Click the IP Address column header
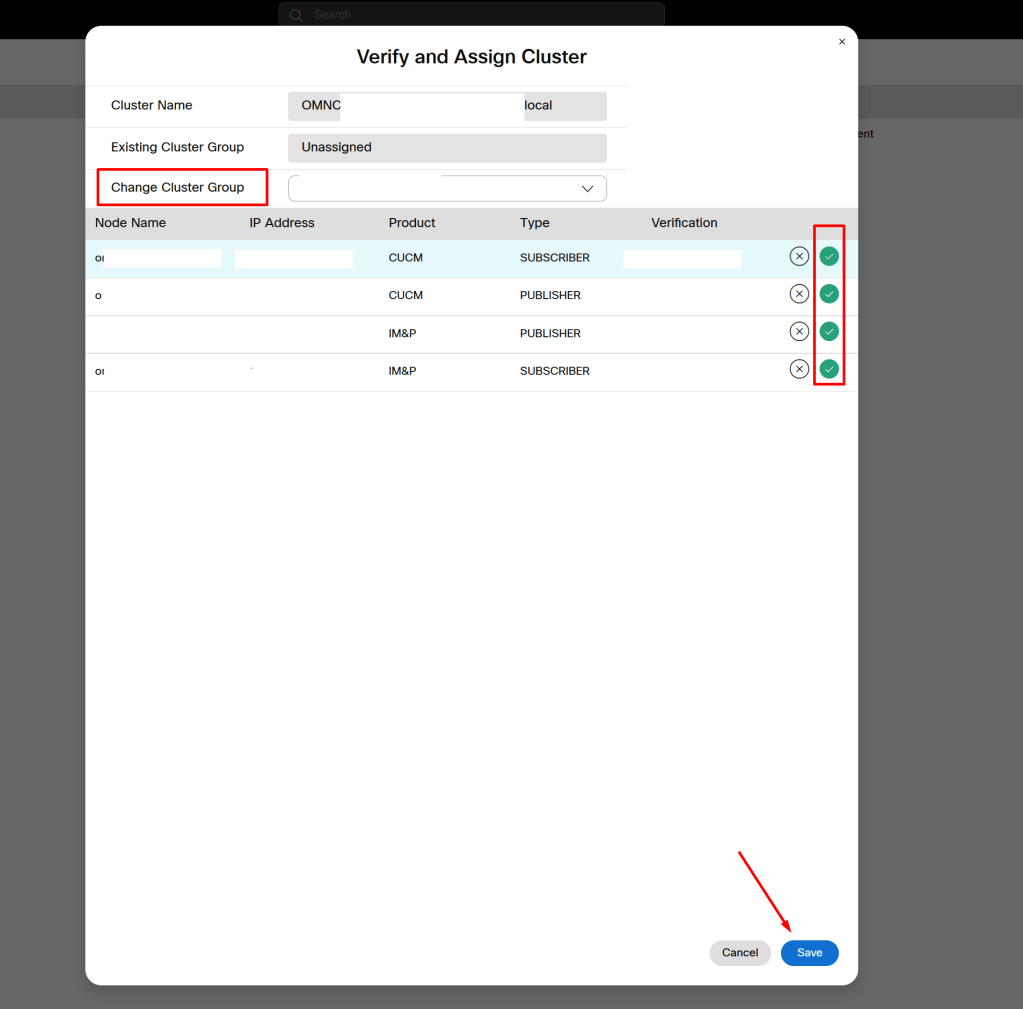1023x1009 pixels. coord(282,223)
